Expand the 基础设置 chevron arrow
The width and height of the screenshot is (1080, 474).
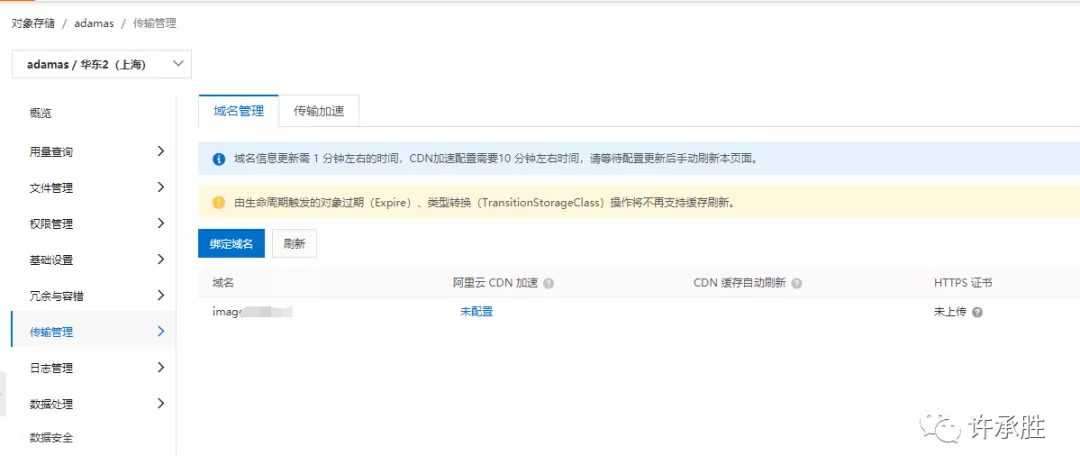160,259
